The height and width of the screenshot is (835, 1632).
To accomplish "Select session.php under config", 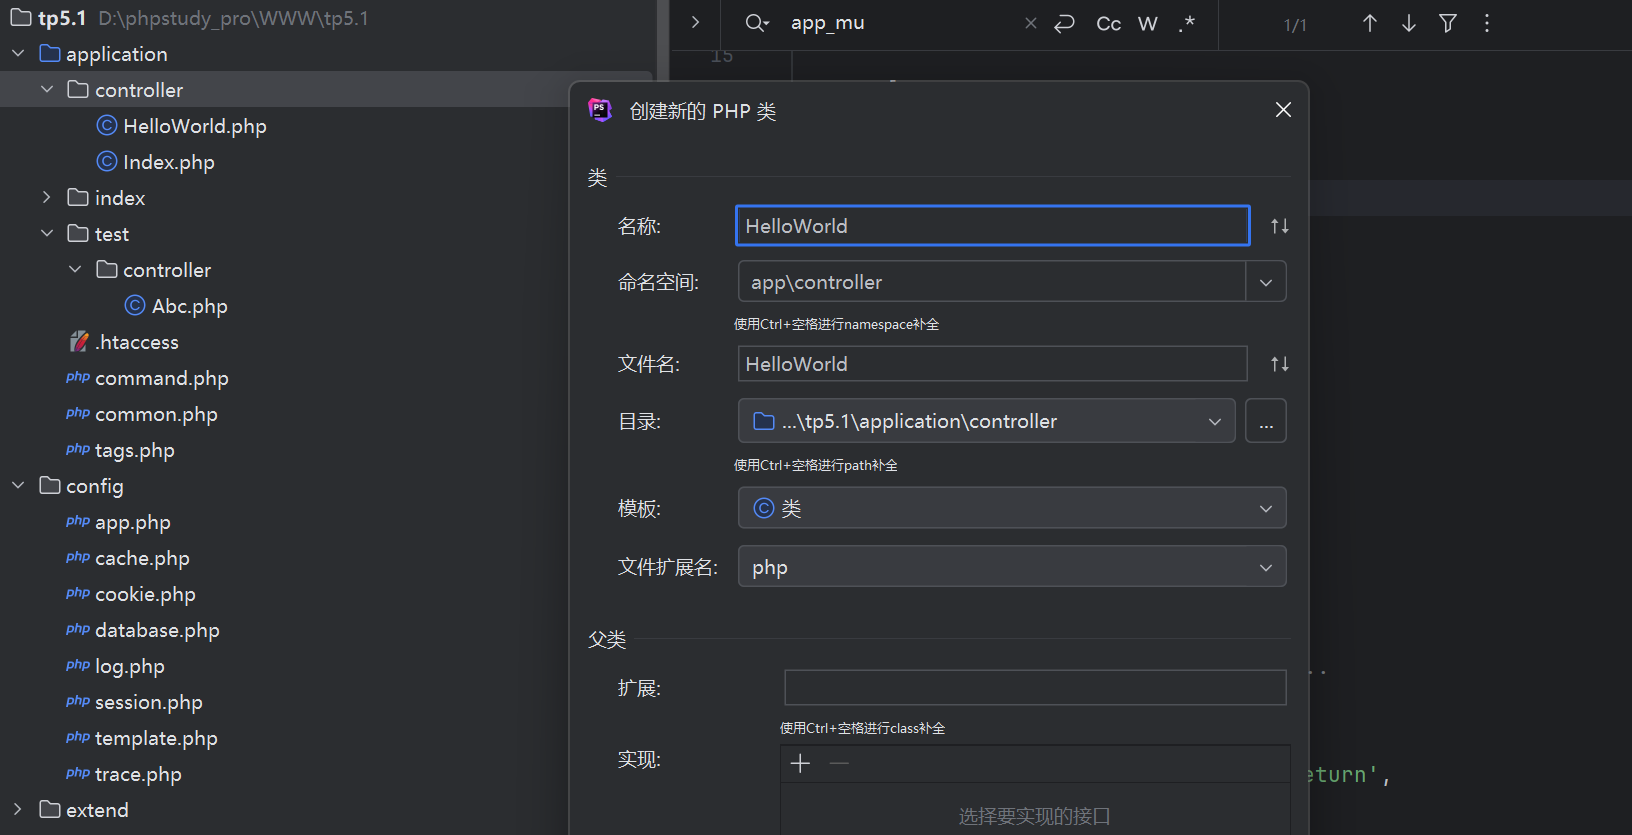I will point(149,702).
